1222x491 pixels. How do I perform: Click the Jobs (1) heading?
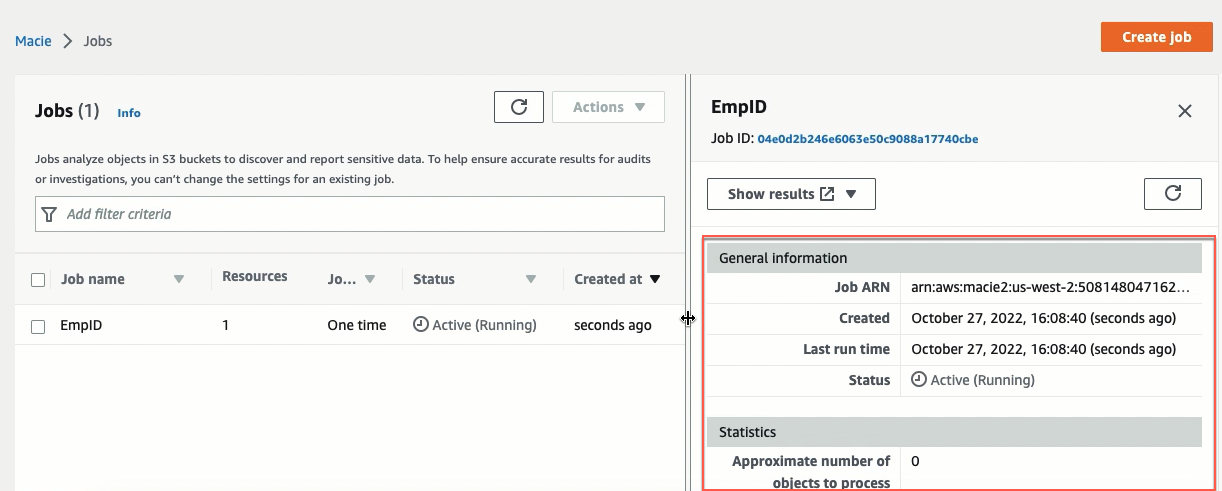pos(67,111)
